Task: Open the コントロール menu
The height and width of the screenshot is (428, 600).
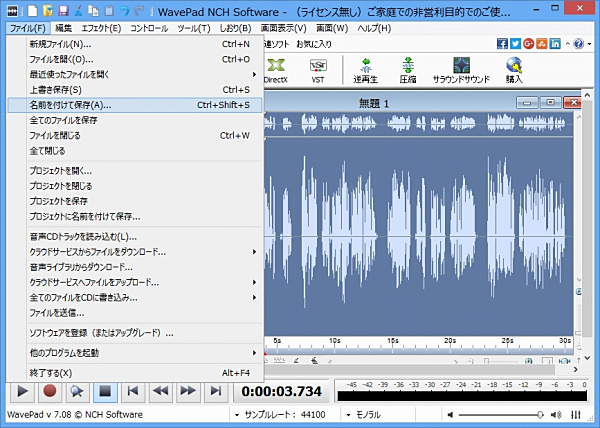Action: pos(149,28)
